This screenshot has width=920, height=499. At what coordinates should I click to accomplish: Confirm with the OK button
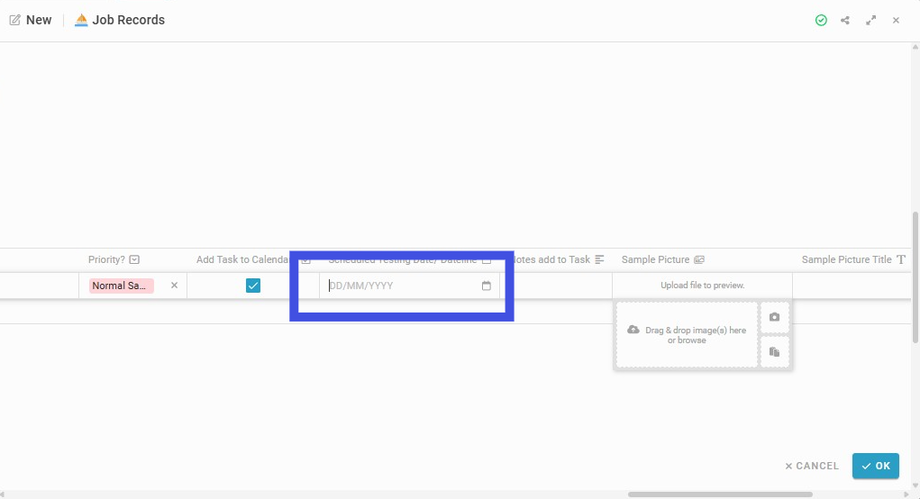pyautogui.click(x=875, y=466)
